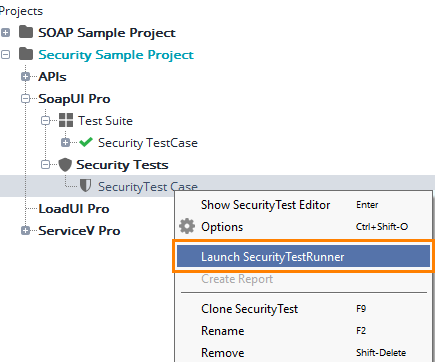Select the Security TestCase tree item

click(148, 143)
